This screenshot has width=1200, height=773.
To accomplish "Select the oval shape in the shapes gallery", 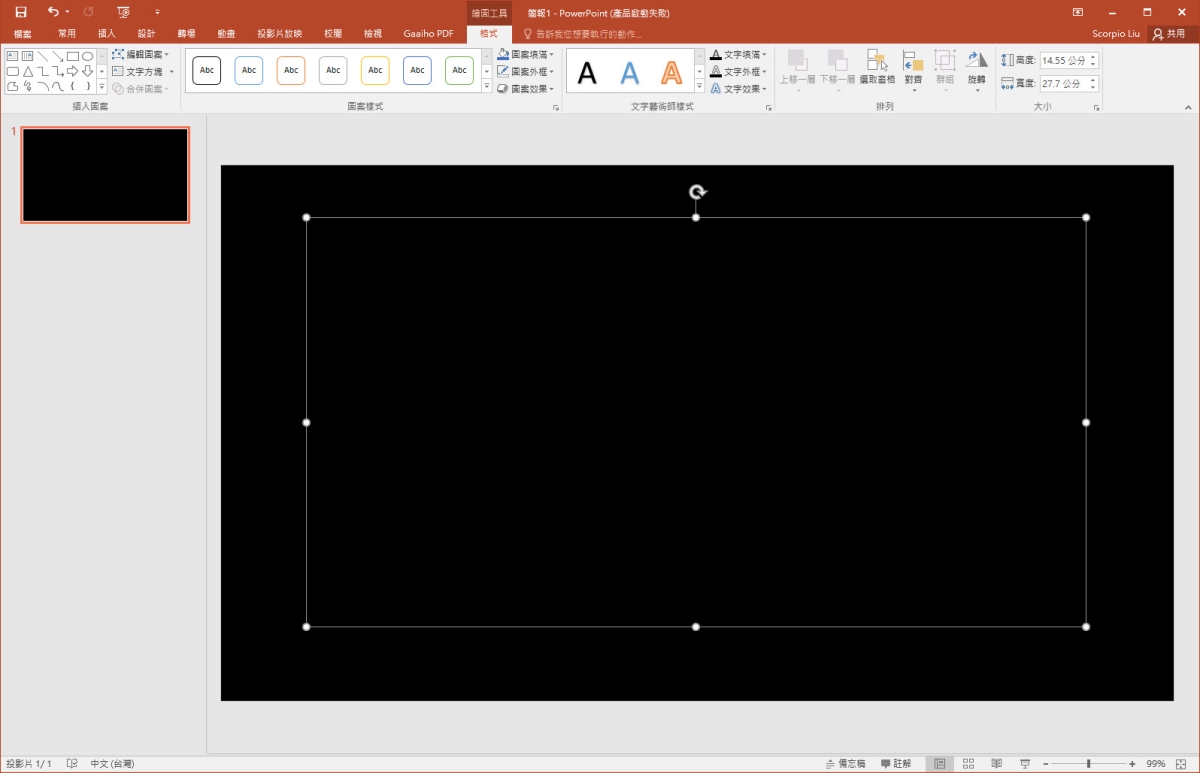I will click(x=88, y=56).
